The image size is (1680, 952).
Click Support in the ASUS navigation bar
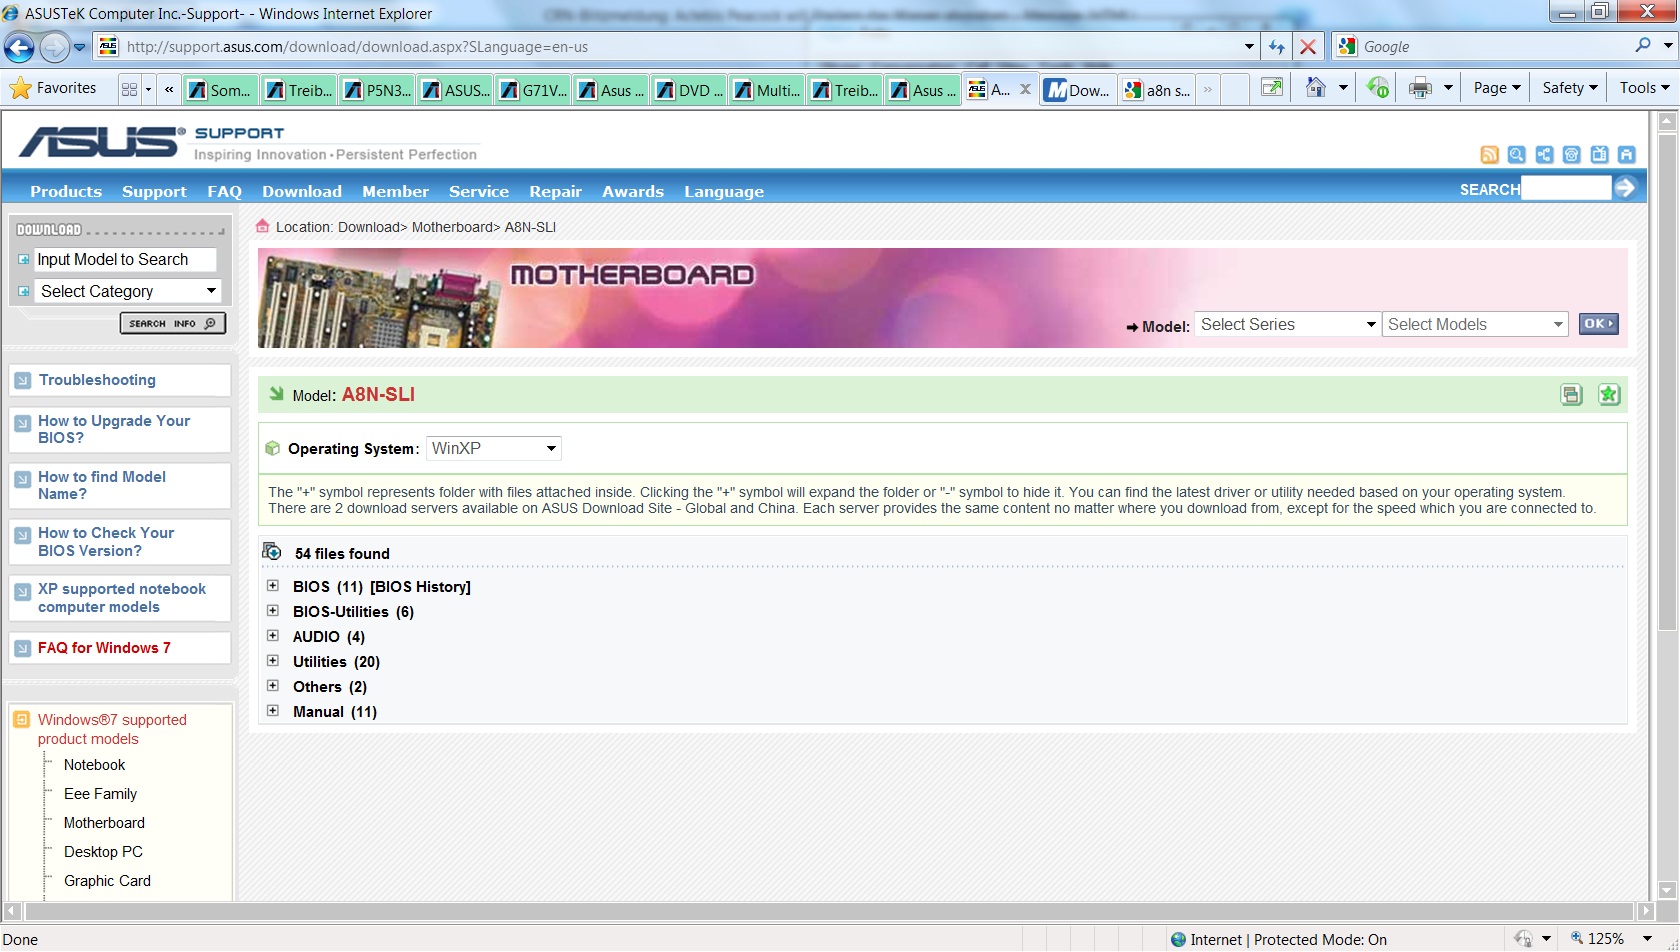click(154, 191)
